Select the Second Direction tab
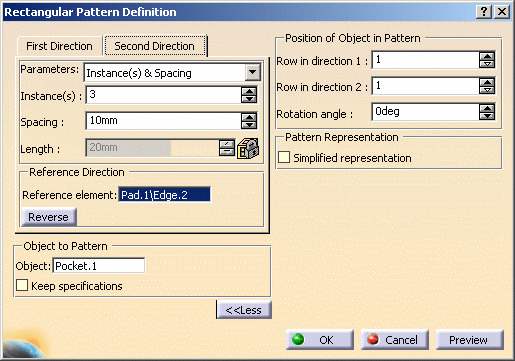This screenshot has width=515, height=361. [155, 46]
